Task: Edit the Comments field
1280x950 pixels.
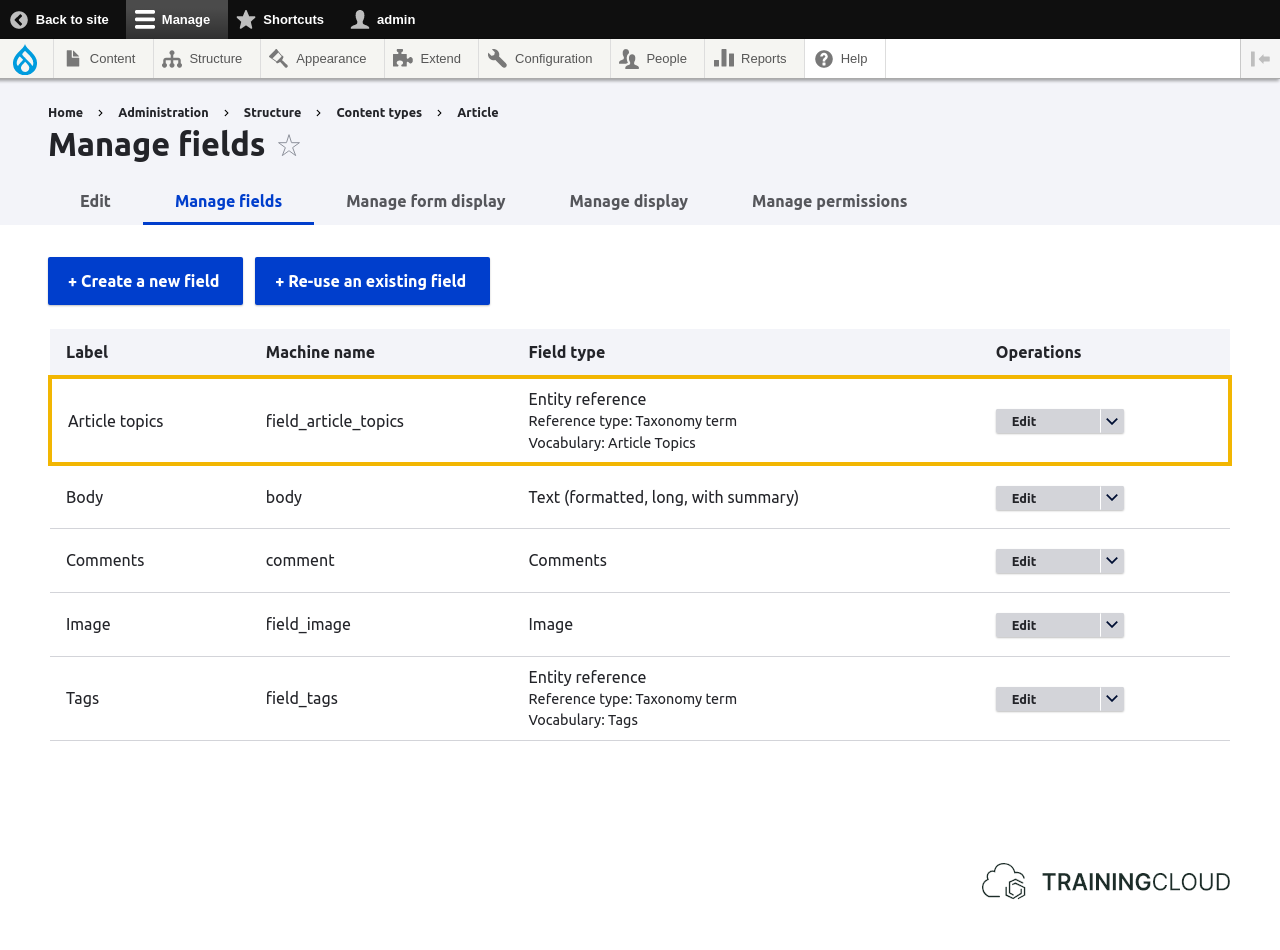Action: 1047,561
